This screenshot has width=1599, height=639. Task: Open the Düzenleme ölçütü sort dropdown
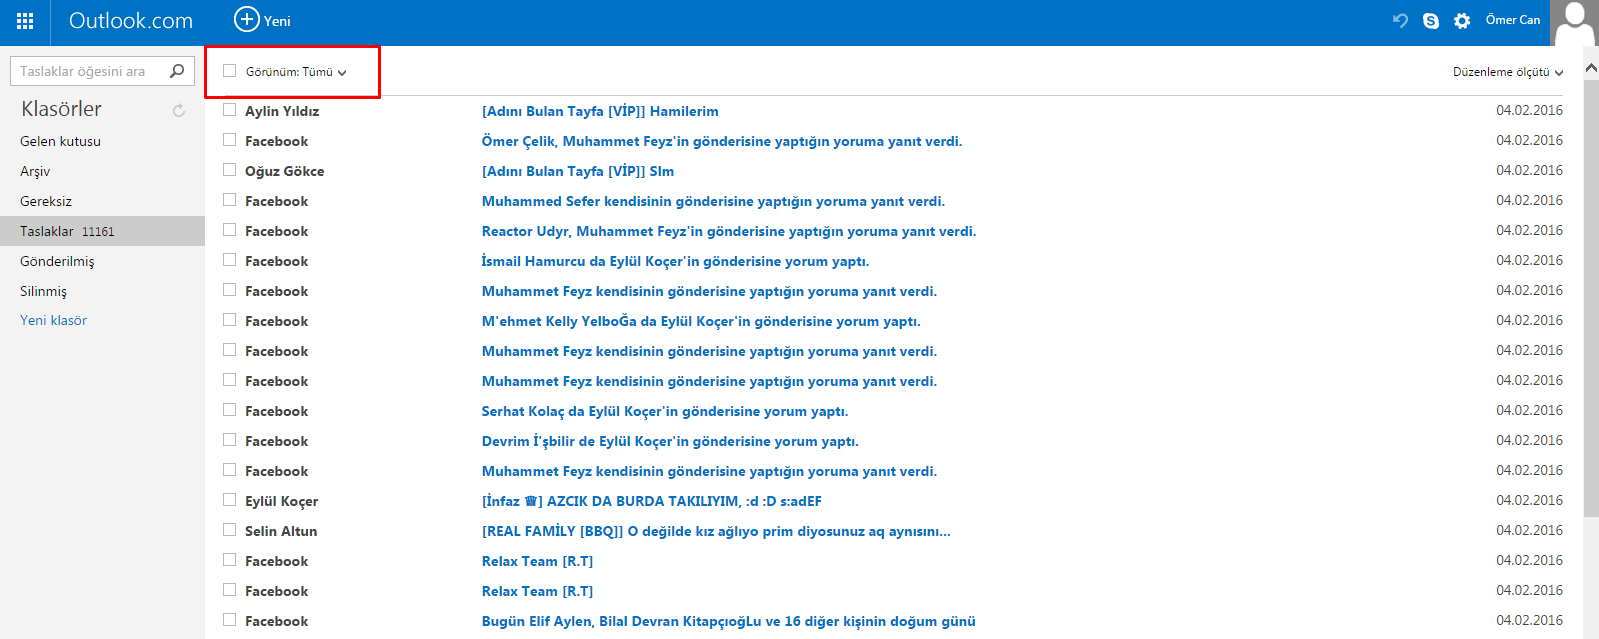[1508, 72]
